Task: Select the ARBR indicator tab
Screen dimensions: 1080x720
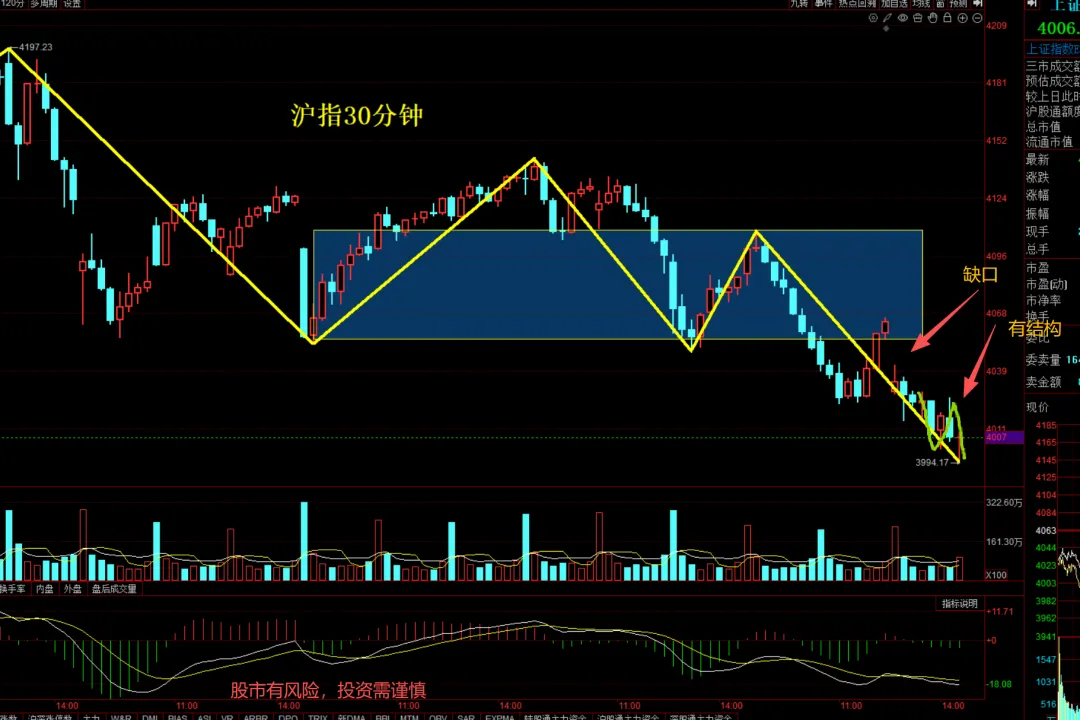Action: point(256,717)
